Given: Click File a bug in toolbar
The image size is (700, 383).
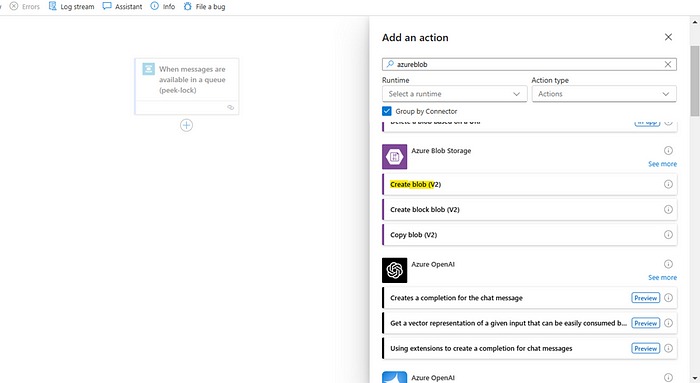Looking at the screenshot, I should 204,7.
